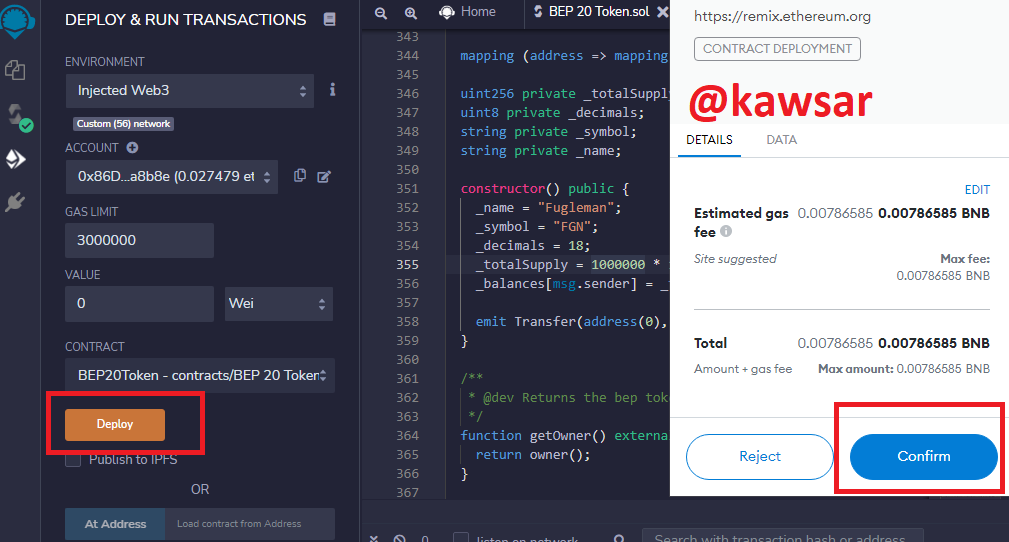
Task: Click the gas fee info icon
Action: tap(726, 231)
